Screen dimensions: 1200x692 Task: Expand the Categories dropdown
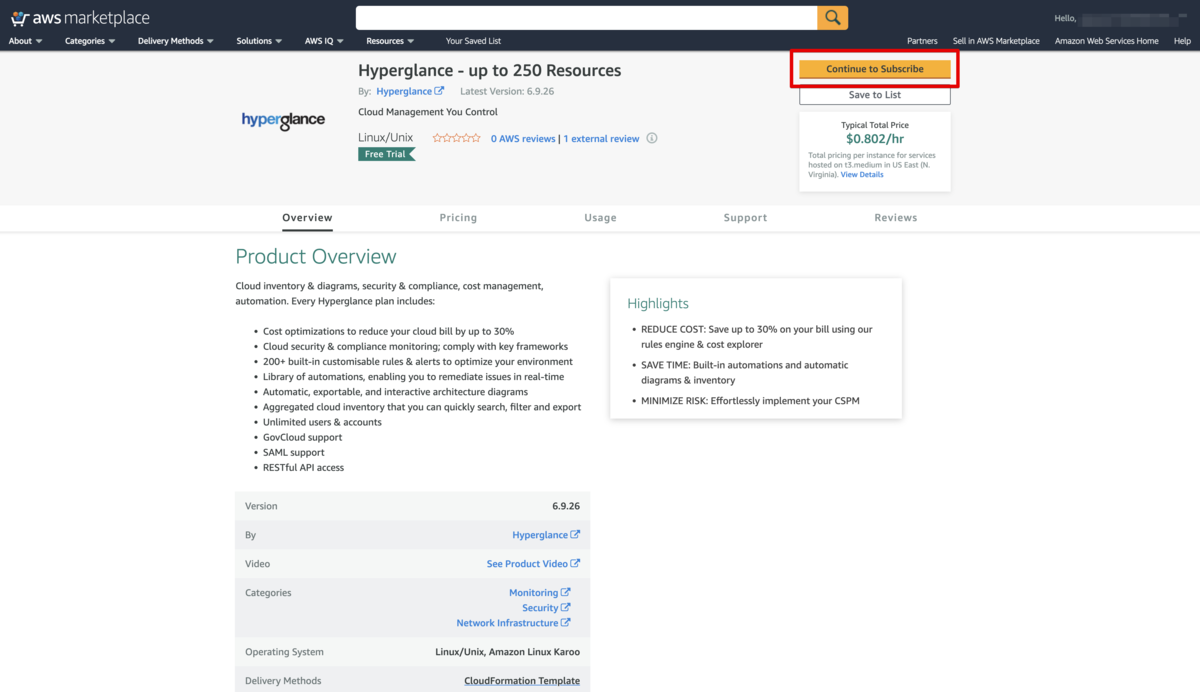point(90,41)
